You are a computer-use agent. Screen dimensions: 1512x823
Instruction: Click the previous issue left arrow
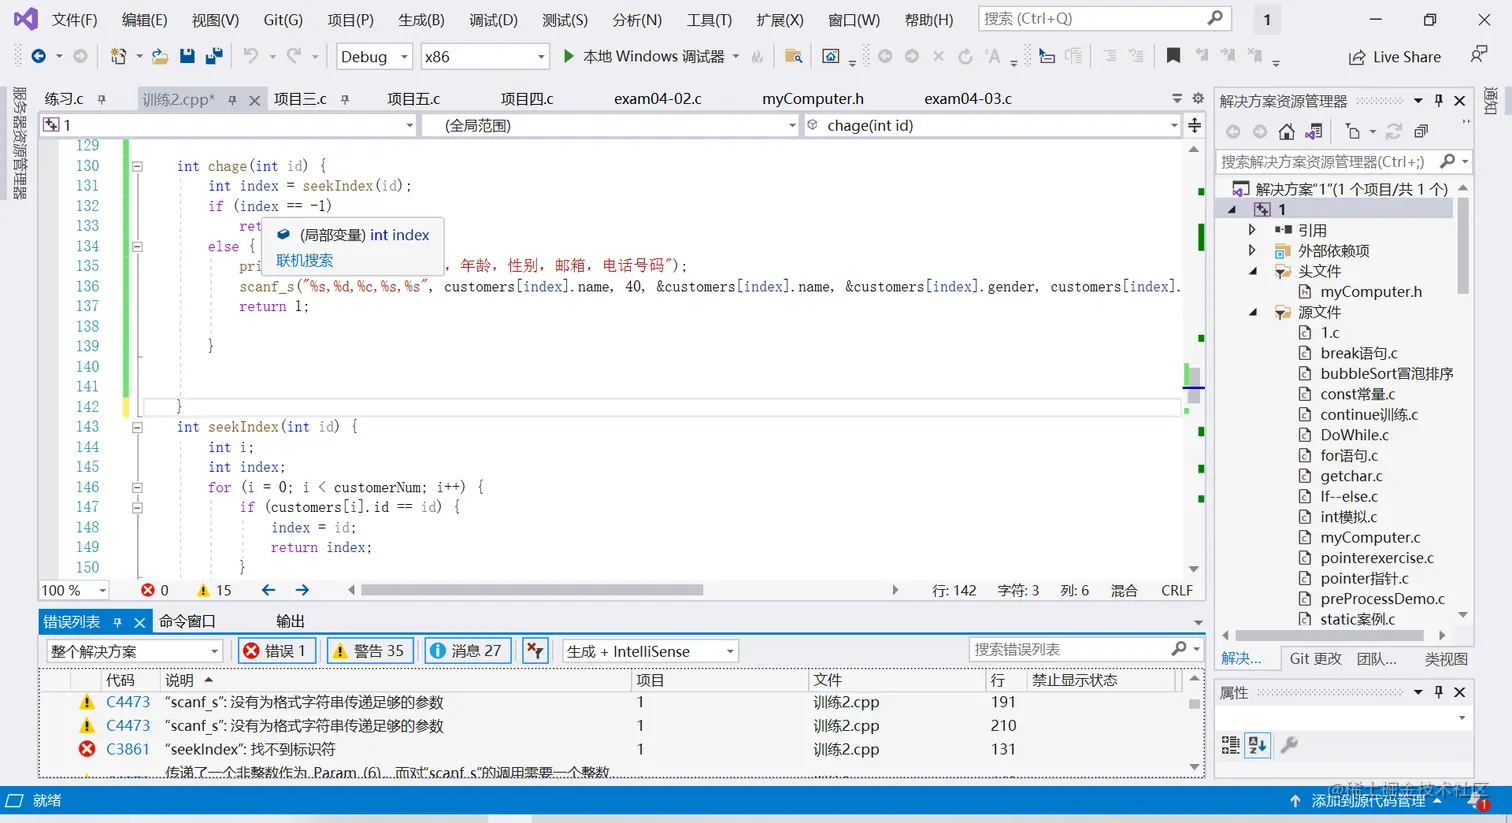268,590
